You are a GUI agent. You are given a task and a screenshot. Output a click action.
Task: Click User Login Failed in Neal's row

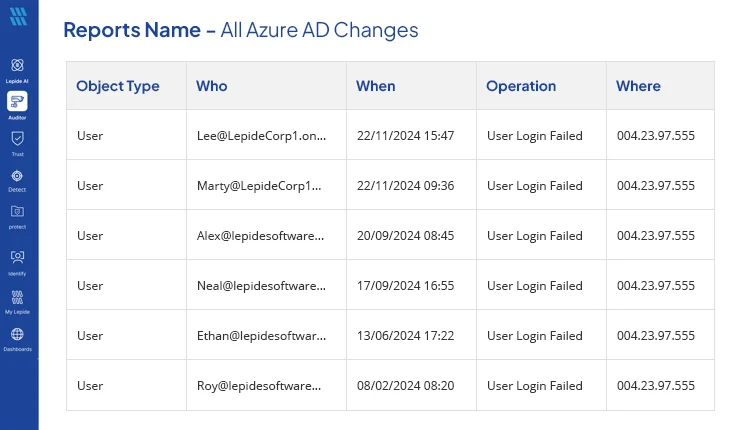tap(535, 285)
